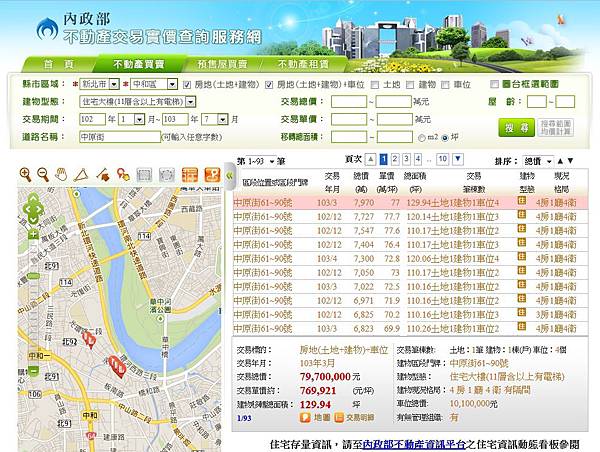The height and width of the screenshot is (452, 600).
Task: Click the green 搜尋 button
Action: pos(516,127)
